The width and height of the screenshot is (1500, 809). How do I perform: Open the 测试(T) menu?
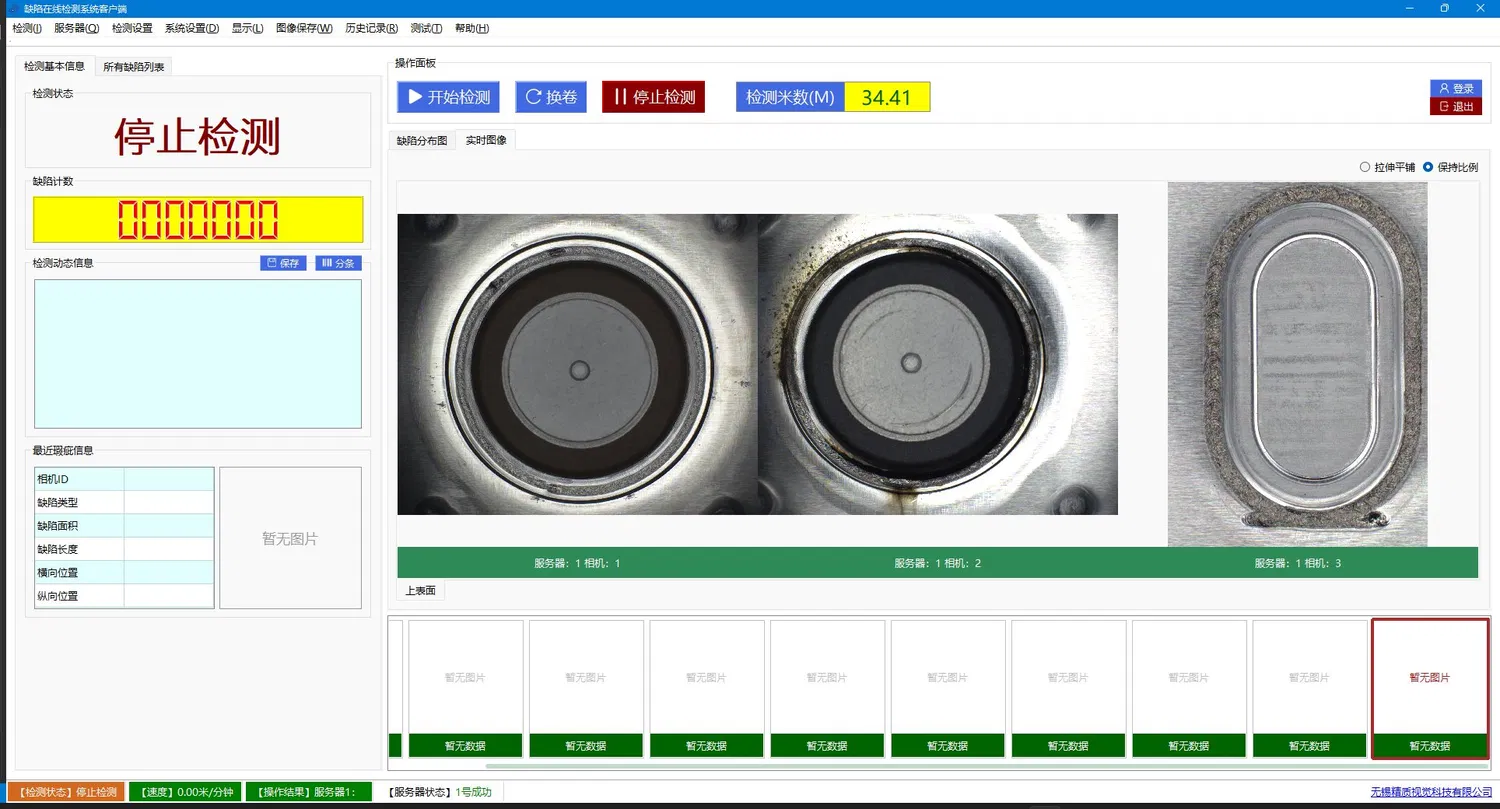tap(427, 28)
